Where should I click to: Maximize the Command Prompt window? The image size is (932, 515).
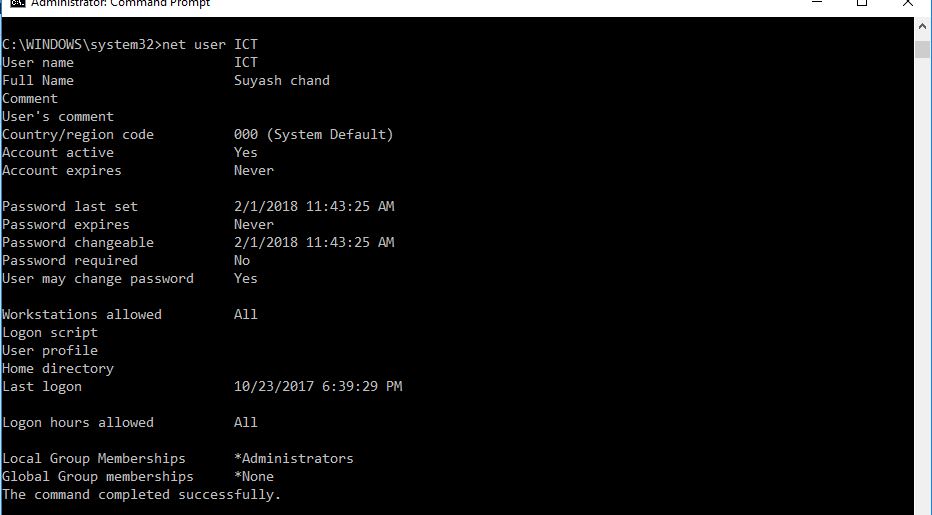pos(862,3)
